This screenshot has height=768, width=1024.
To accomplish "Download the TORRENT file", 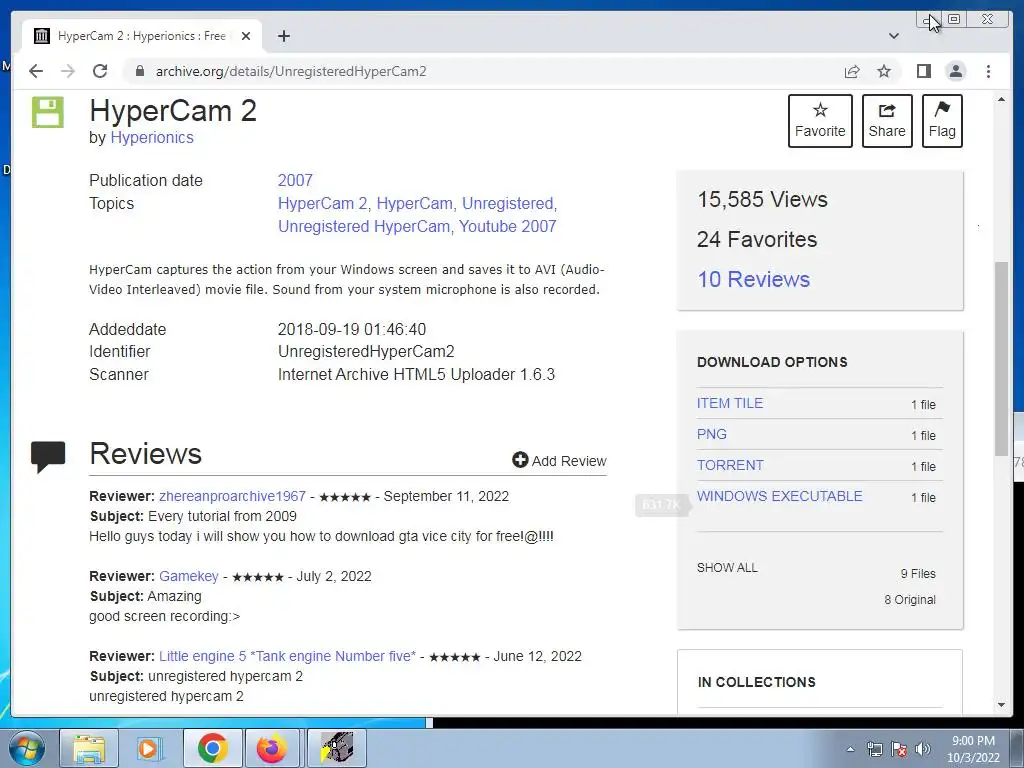I will click(x=730, y=465).
